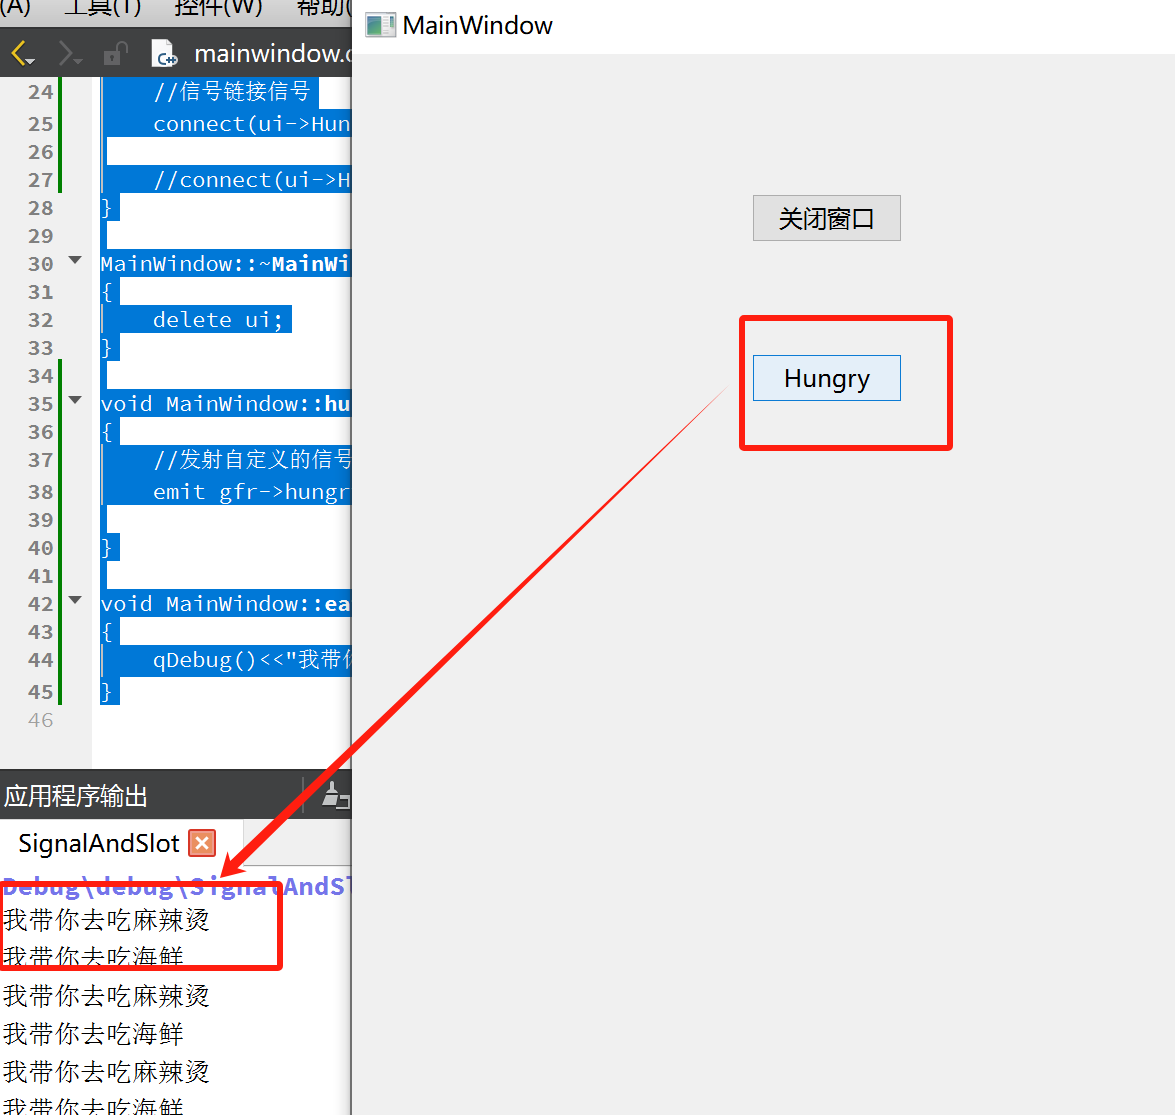Click the MainWindow title bar icon
1175x1115 pixels.
tap(380, 25)
